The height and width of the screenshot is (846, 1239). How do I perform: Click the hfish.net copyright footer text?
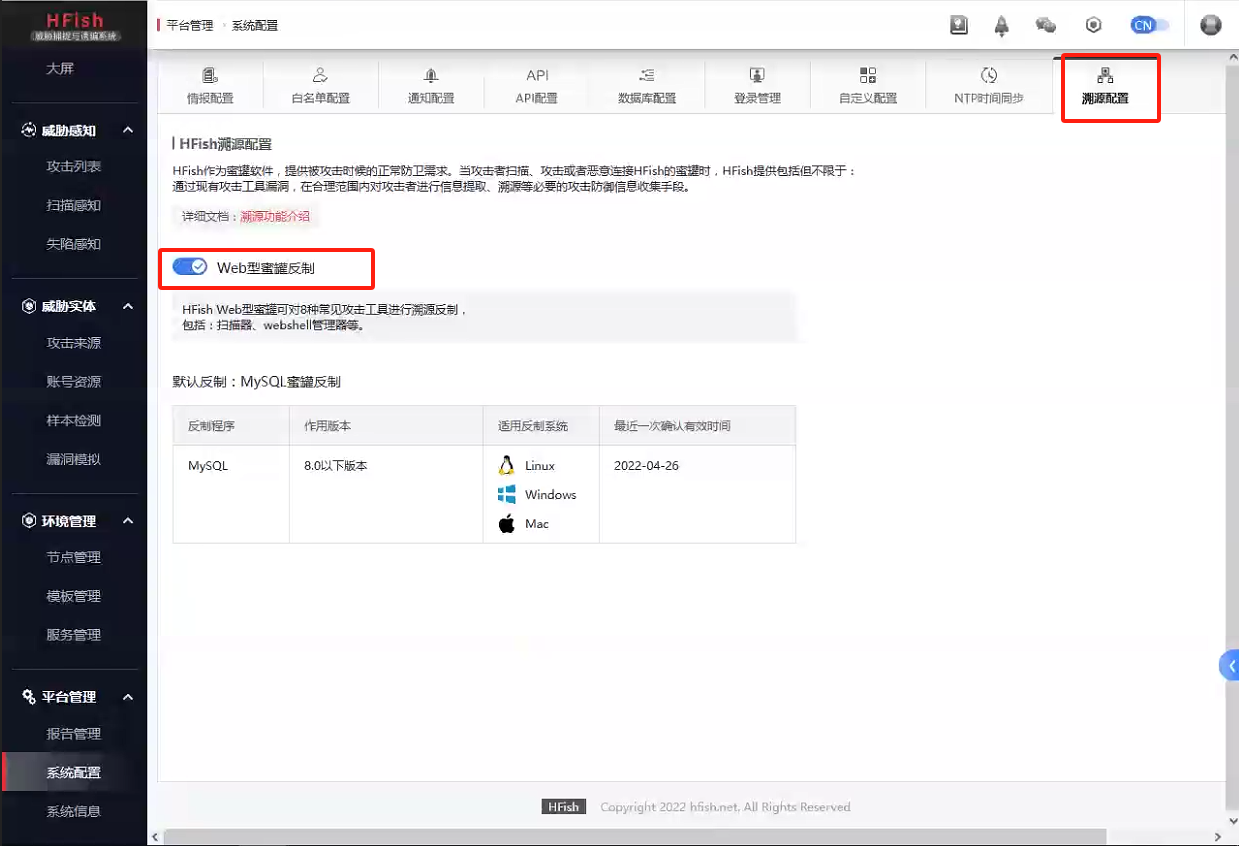pos(725,807)
